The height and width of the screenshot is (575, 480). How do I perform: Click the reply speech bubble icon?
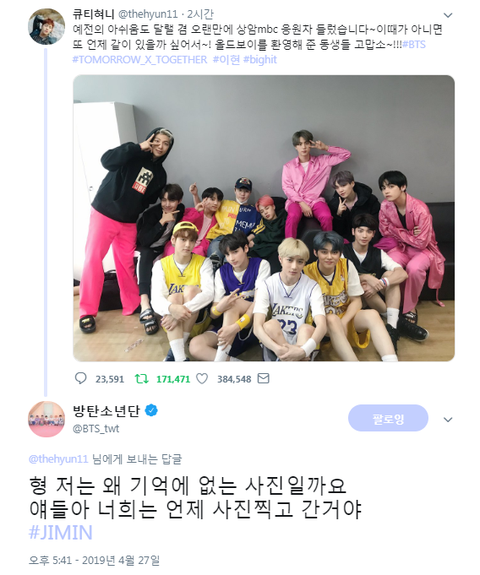pos(81,378)
